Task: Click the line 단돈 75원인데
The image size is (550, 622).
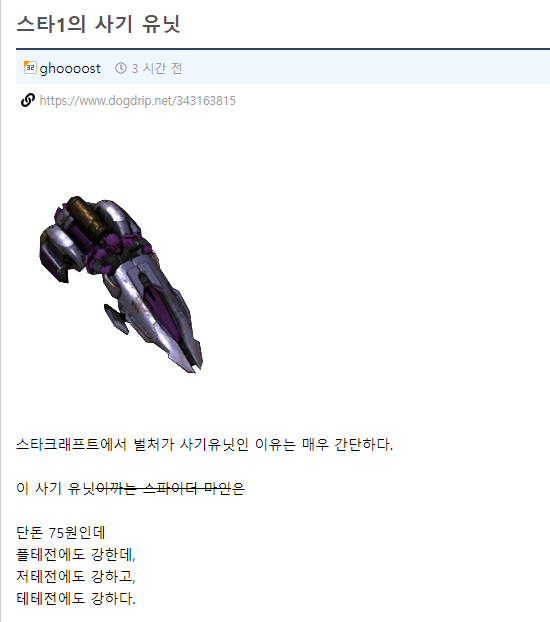Action: tap(61, 532)
